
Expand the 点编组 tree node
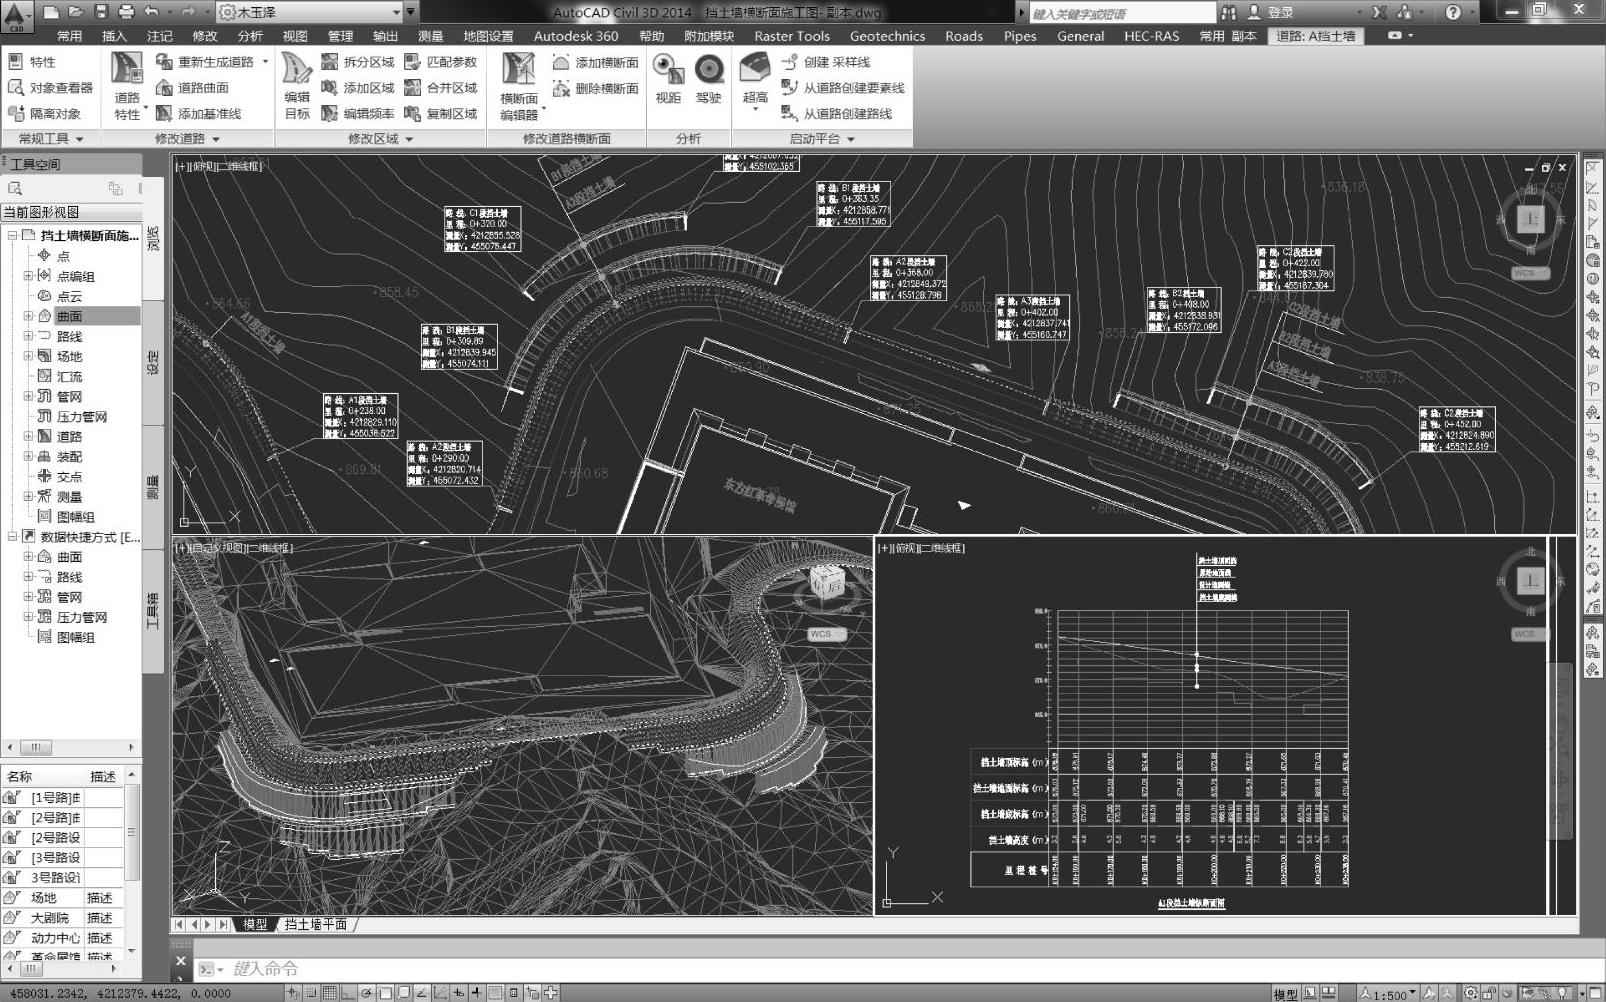pos(29,276)
